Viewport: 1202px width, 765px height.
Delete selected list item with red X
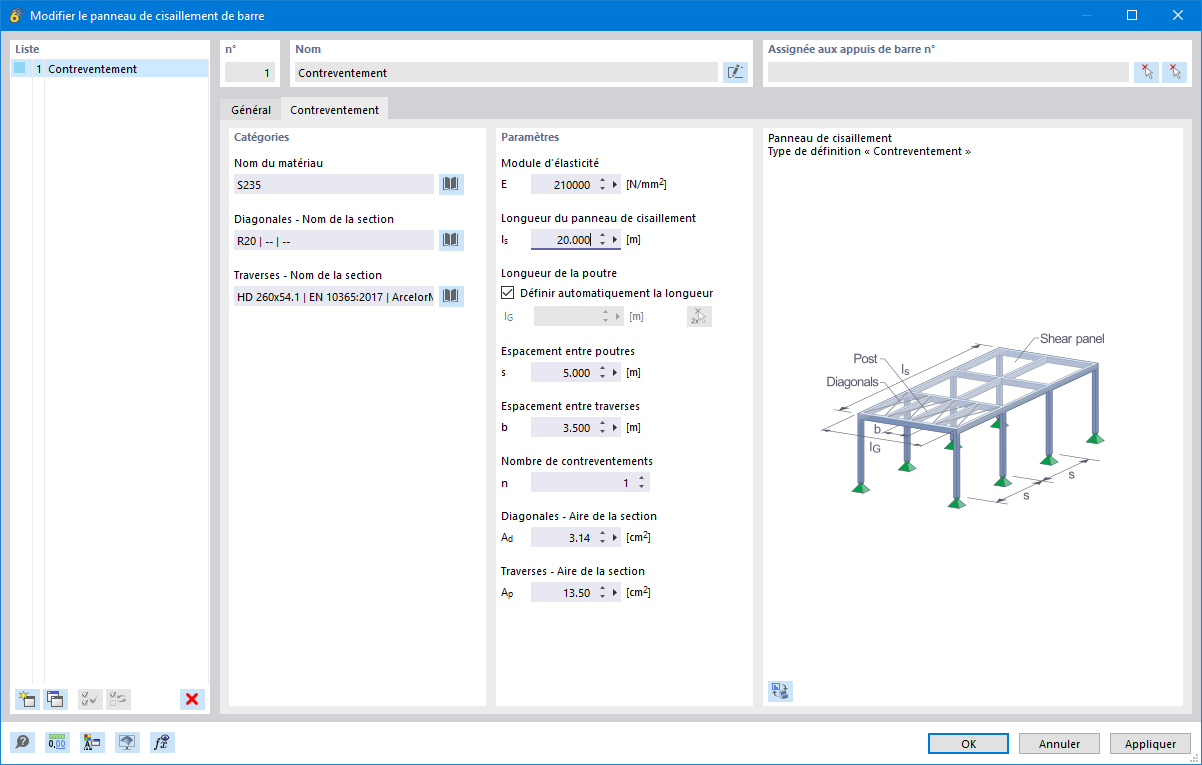[192, 699]
